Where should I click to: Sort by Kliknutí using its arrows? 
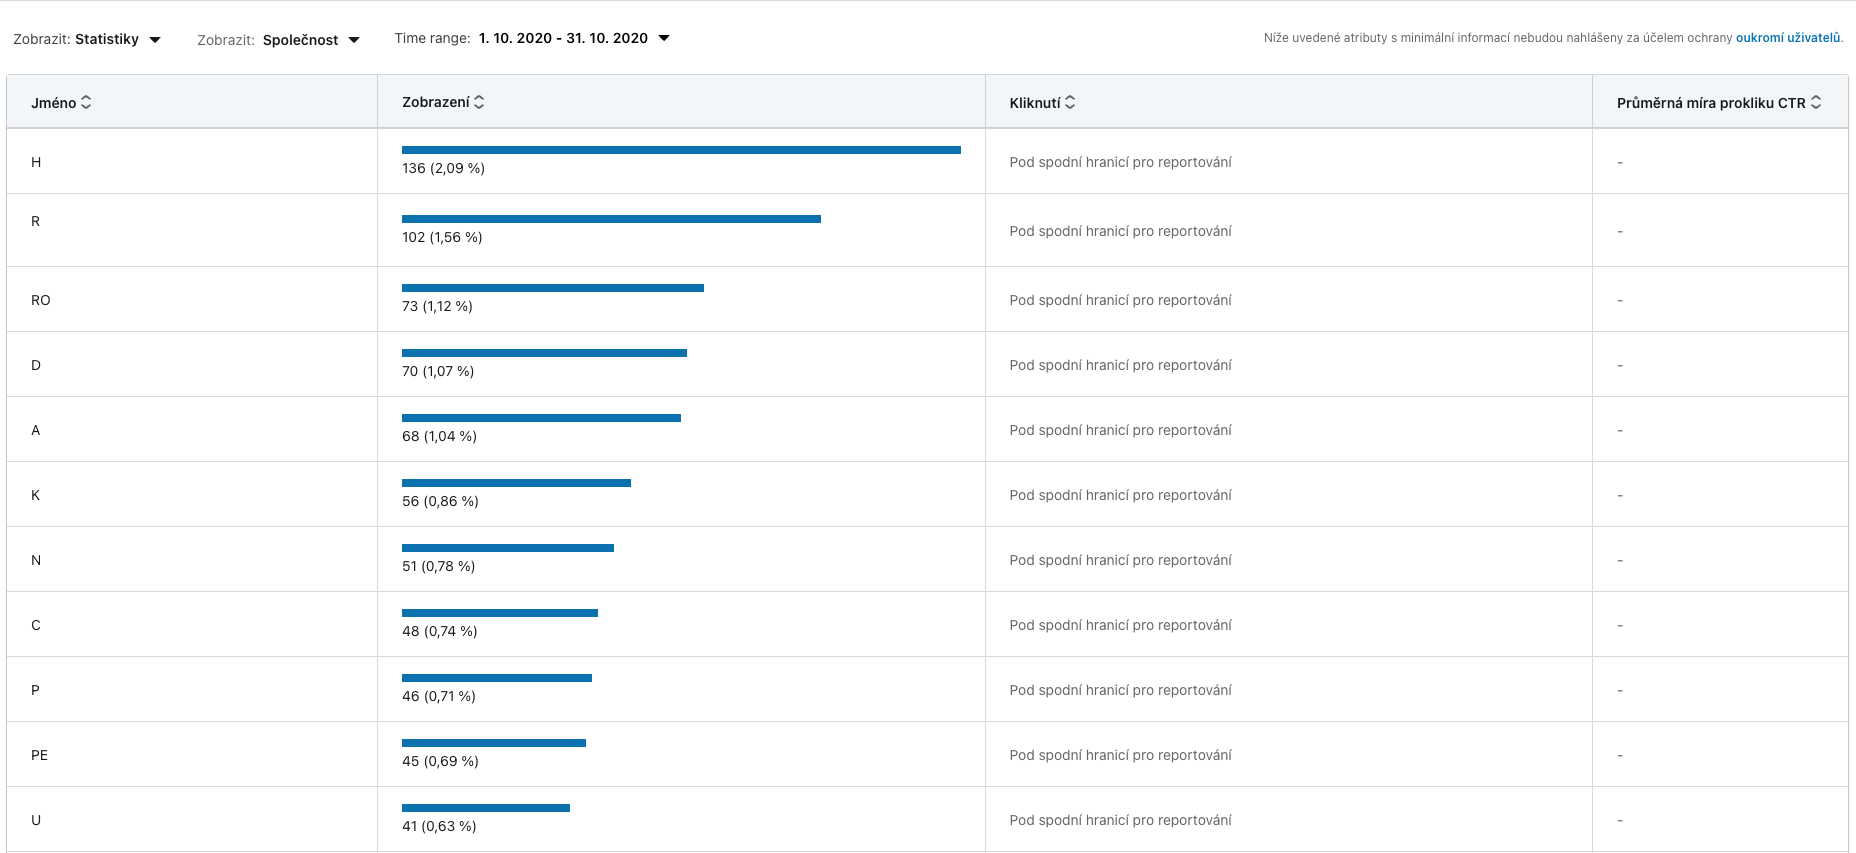(1070, 102)
